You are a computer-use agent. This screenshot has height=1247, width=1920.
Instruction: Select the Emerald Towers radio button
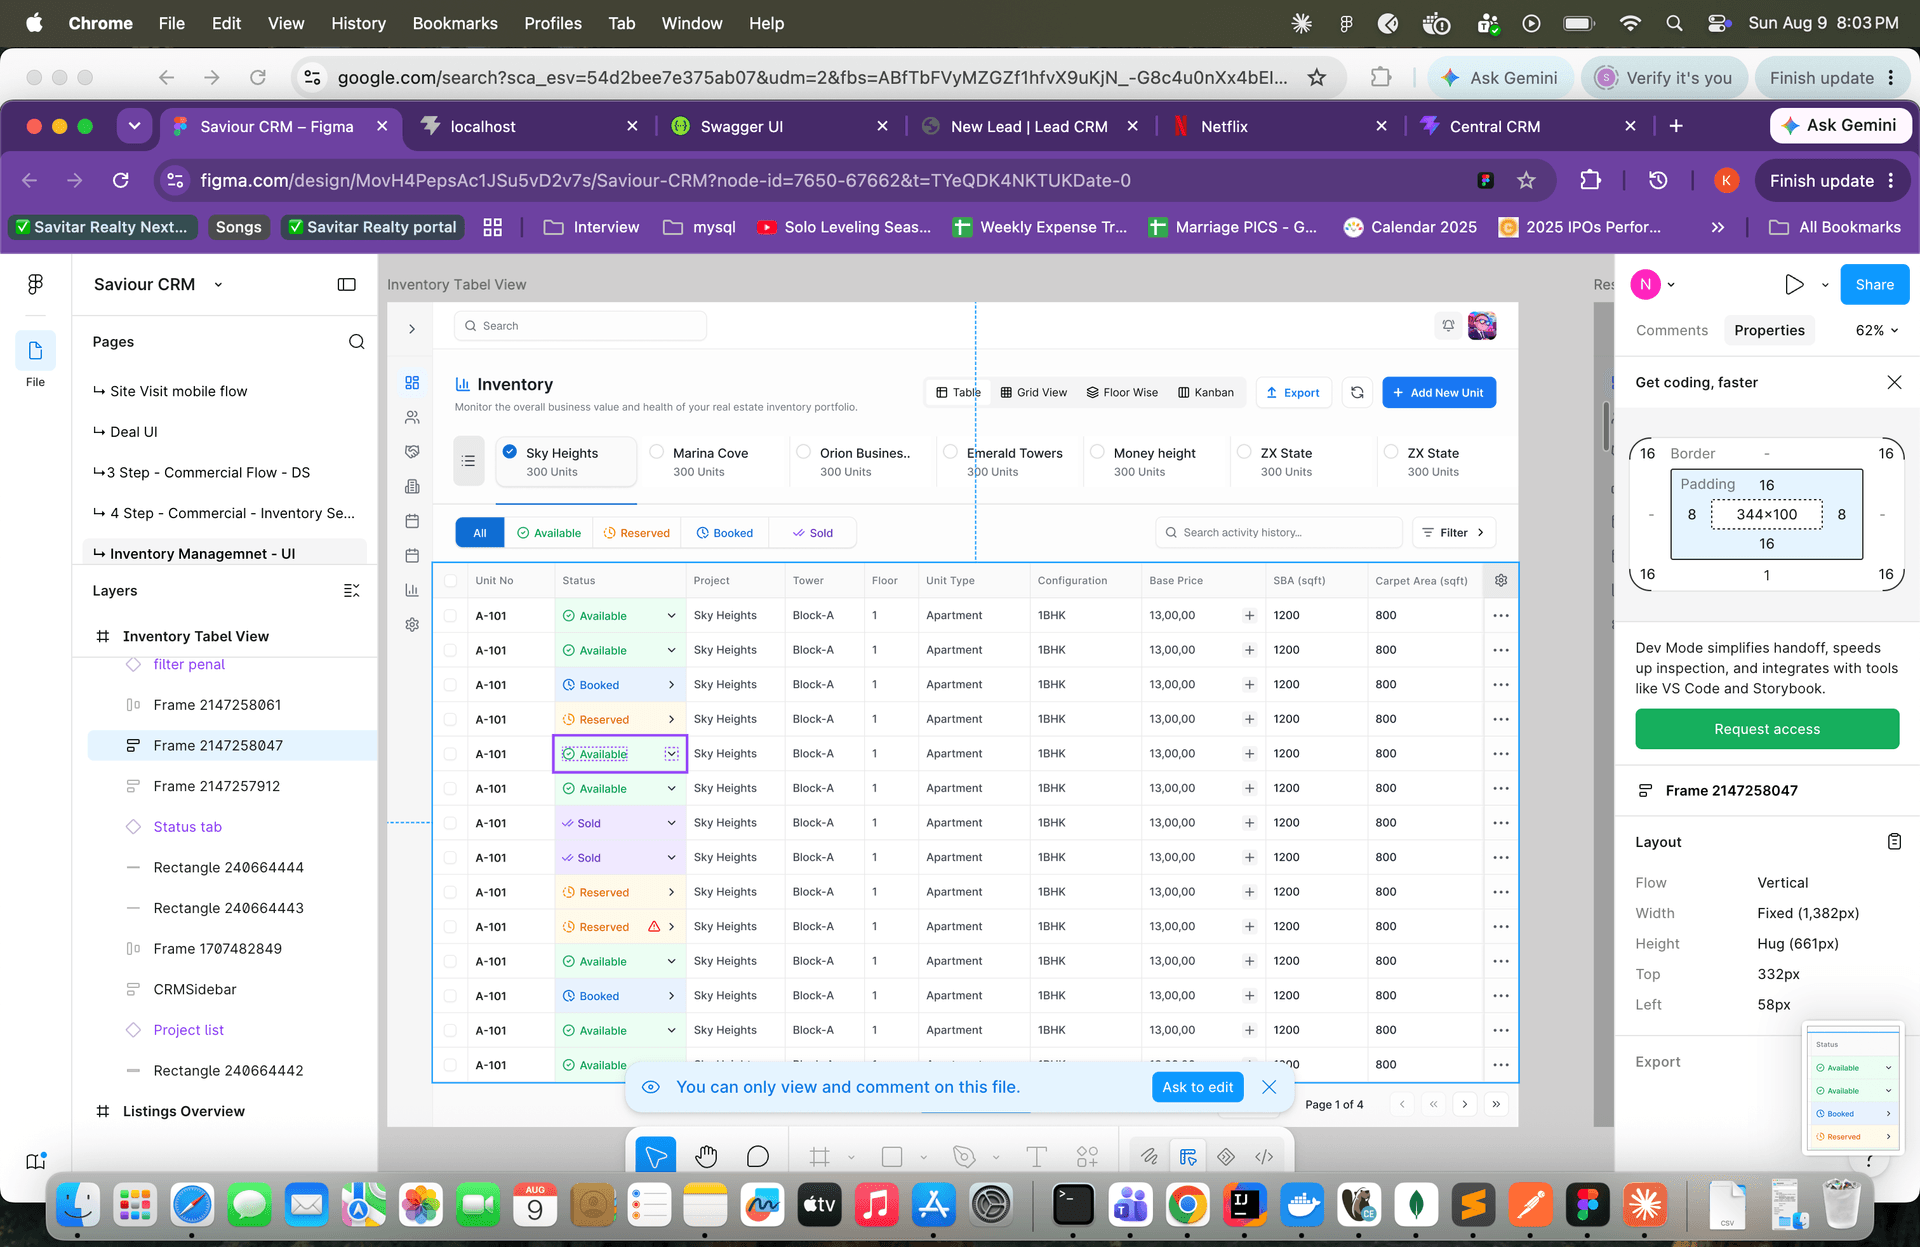click(x=951, y=452)
